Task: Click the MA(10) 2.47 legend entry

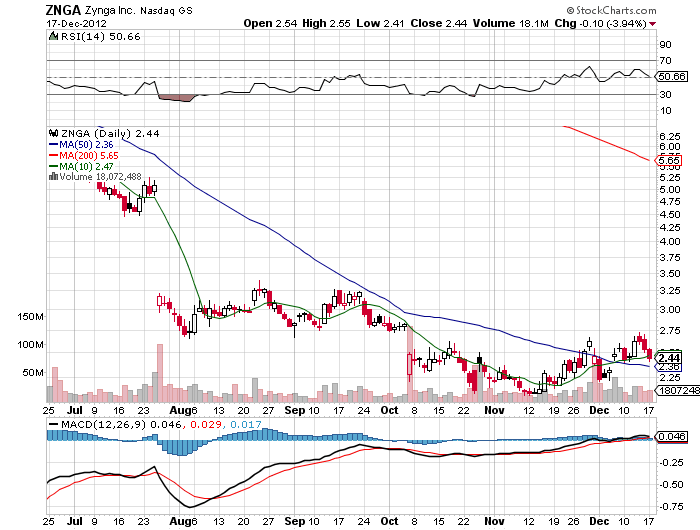Action: click(81, 166)
